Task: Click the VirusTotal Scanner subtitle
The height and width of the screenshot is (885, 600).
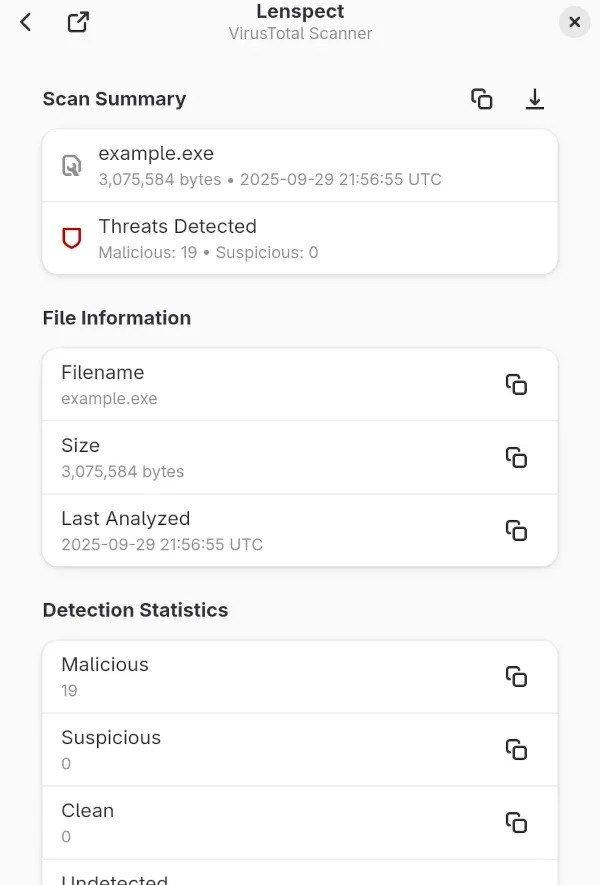Action: 300,33
